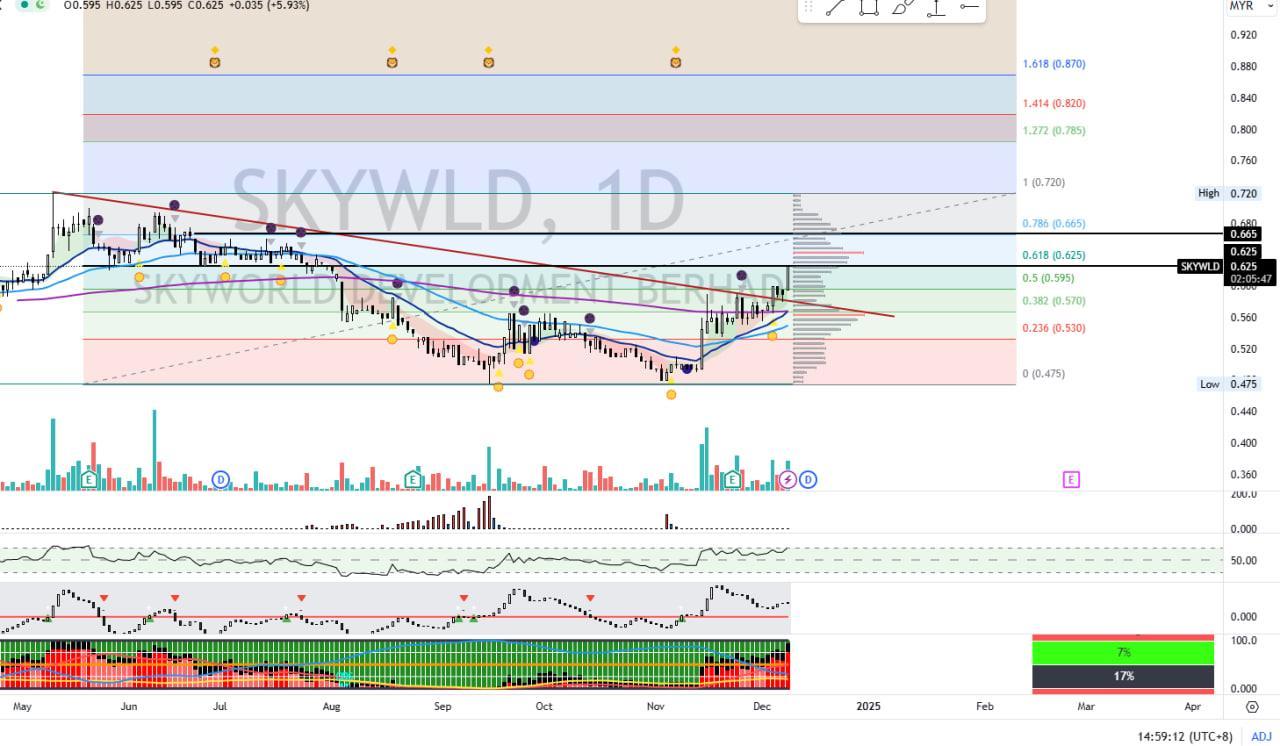
Task: Click the earnings E marker near May
Action: [x=89, y=480]
